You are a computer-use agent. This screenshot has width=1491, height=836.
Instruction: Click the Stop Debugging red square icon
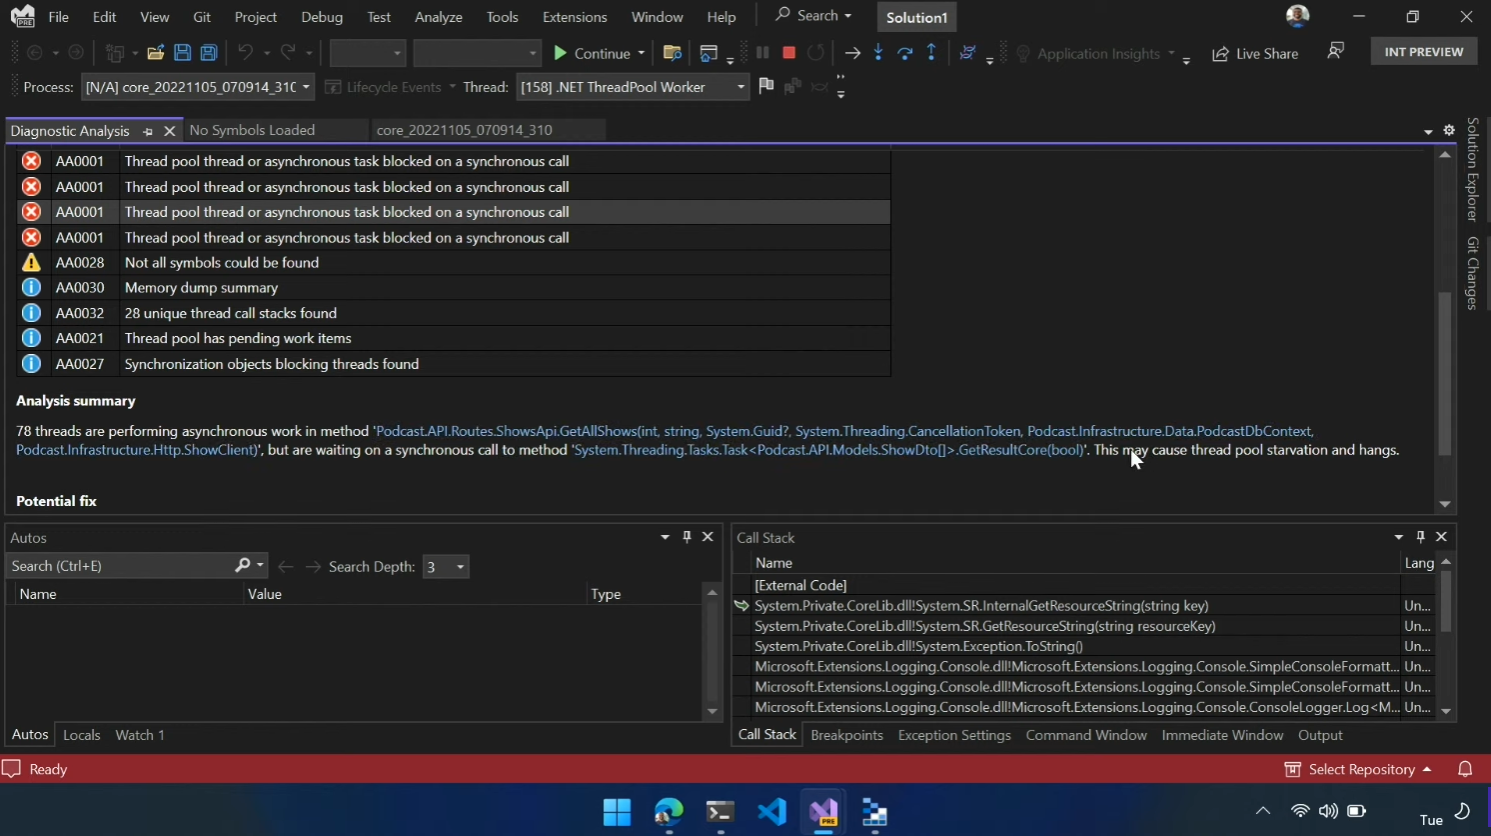point(789,53)
